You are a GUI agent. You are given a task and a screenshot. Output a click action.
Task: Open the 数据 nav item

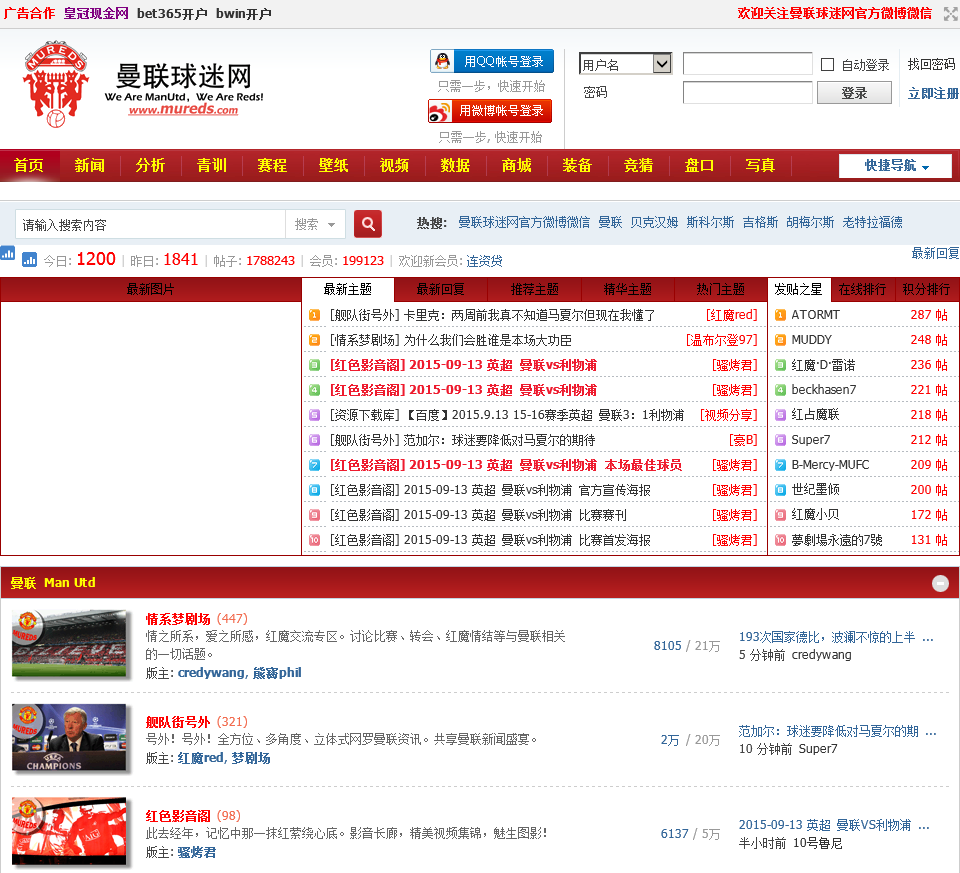[456, 165]
